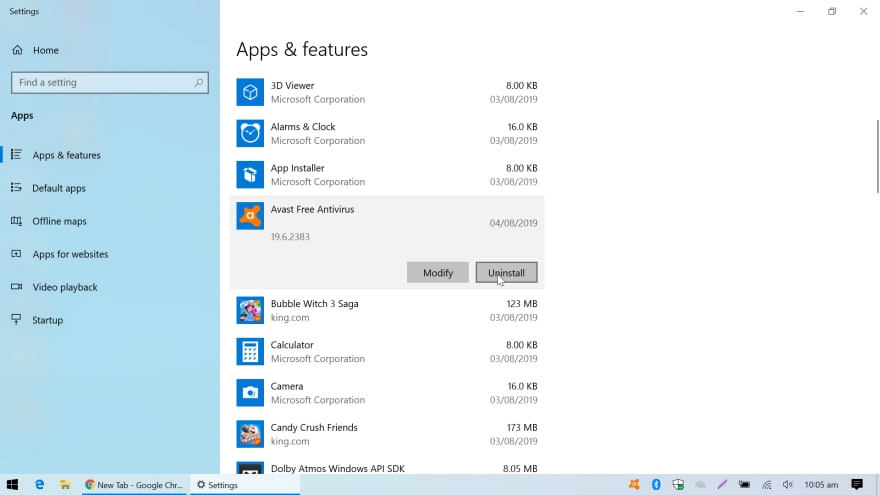The height and width of the screenshot is (495, 880).
Task: Click the 10:05 am taskbar clock
Action: click(821, 484)
